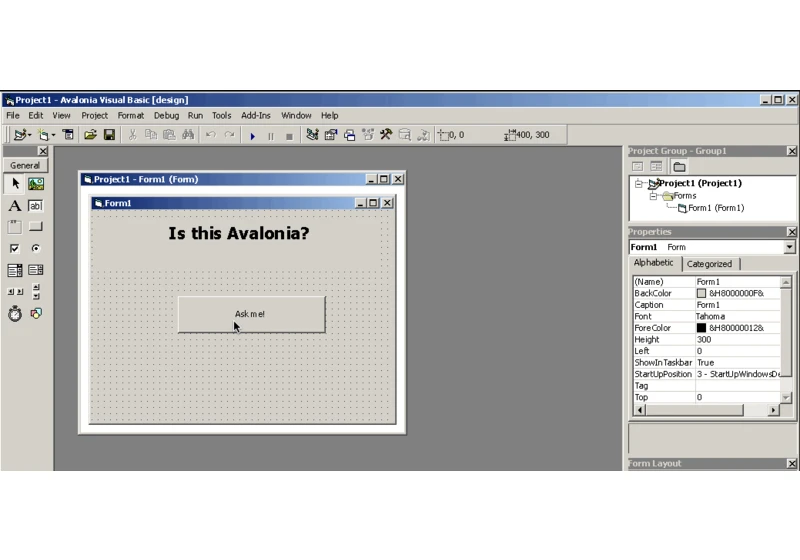800x560 pixels.
Task: Select Form1 (Form1) in project tree
Action: point(716,208)
